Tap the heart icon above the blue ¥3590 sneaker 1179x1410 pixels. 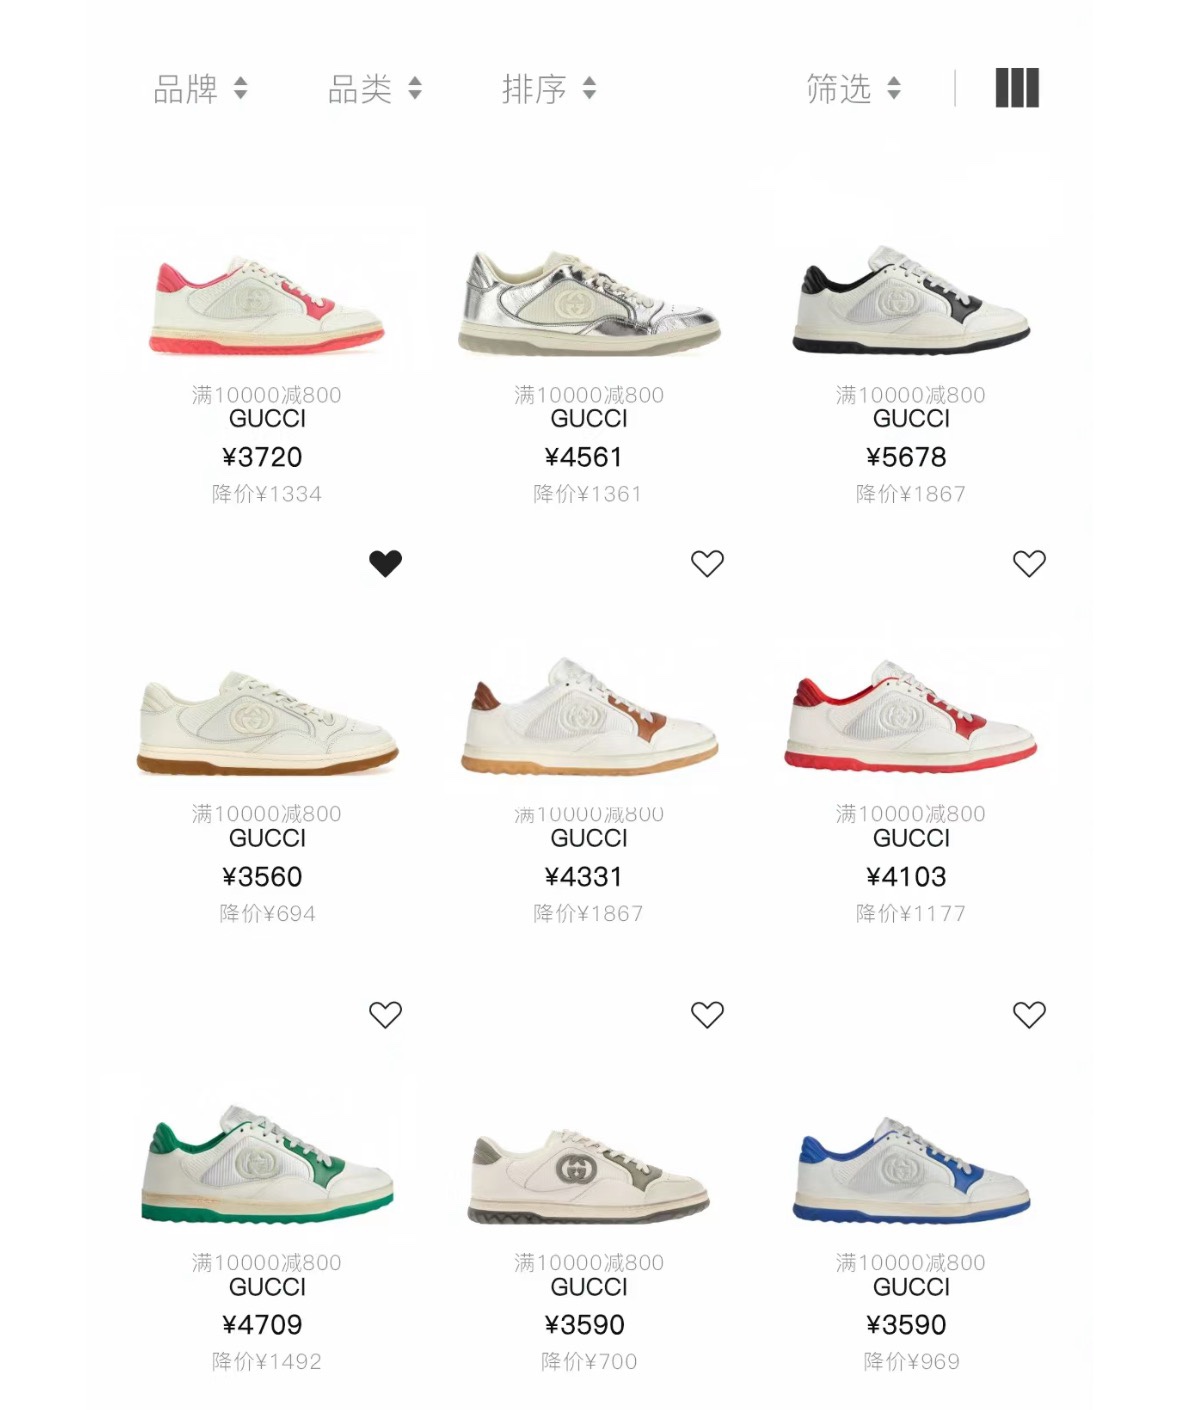pos(1029,1015)
